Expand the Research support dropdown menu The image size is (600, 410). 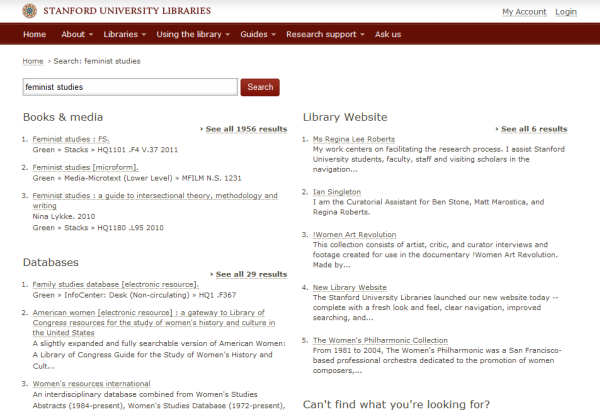click(x=325, y=34)
